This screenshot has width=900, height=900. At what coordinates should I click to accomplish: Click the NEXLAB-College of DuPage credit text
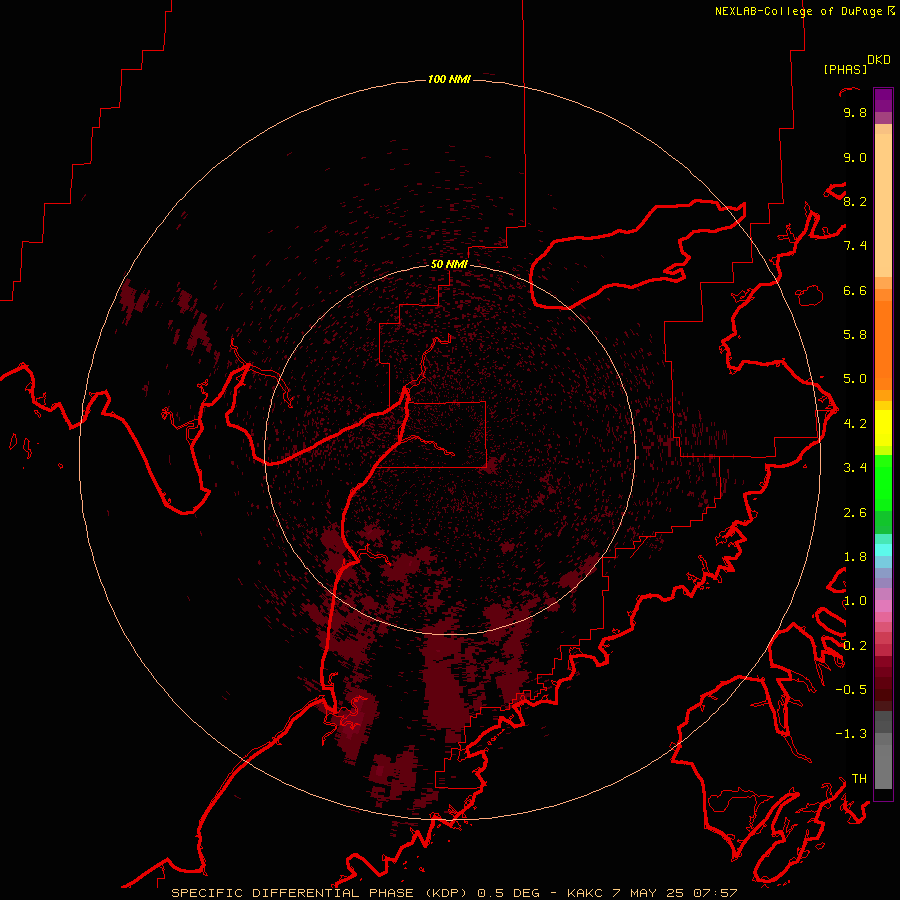click(798, 11)
